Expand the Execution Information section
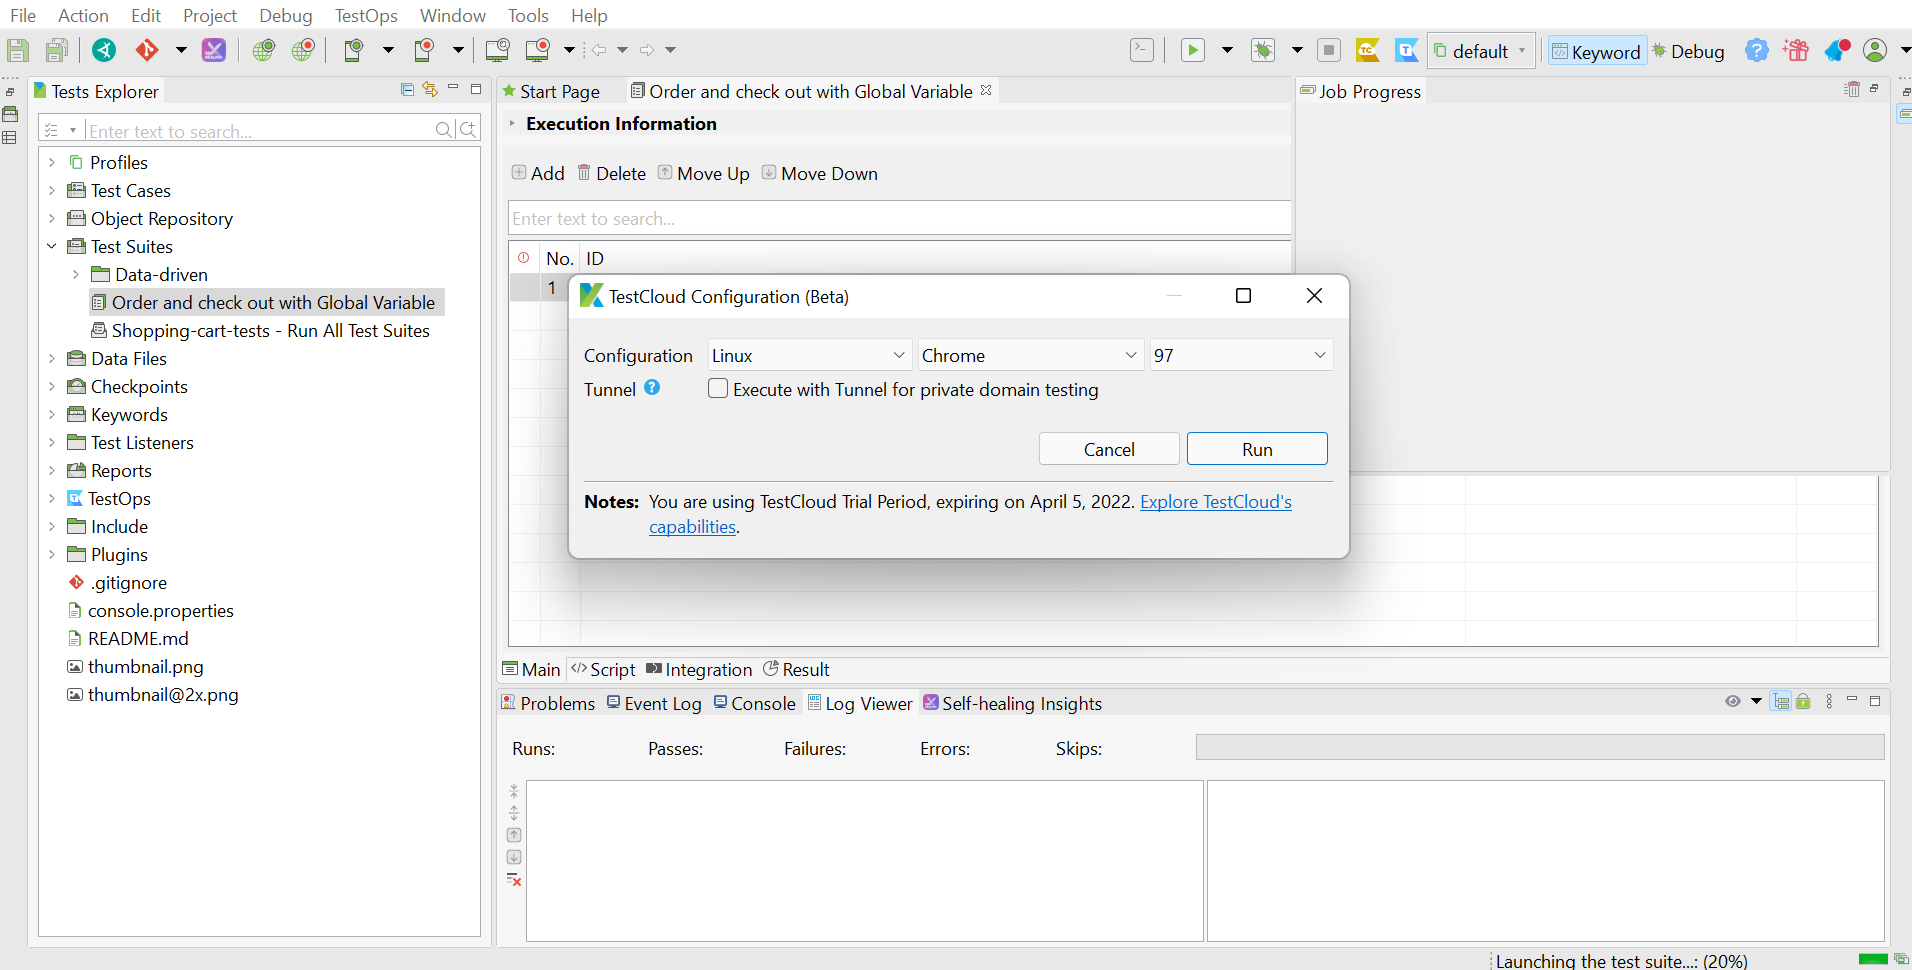Viewport: 1912px width, 970px height. (x=512, y=123)
